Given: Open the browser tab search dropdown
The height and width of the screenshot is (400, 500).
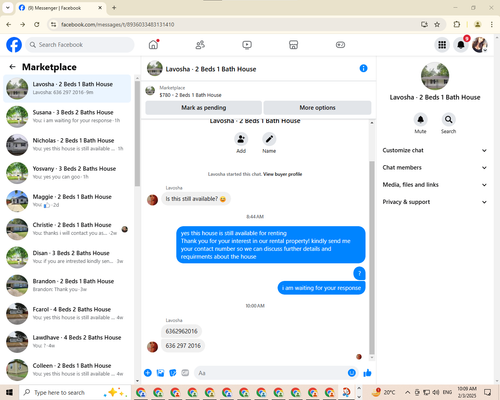Looking at the screenshot, I should pos(7,7).
